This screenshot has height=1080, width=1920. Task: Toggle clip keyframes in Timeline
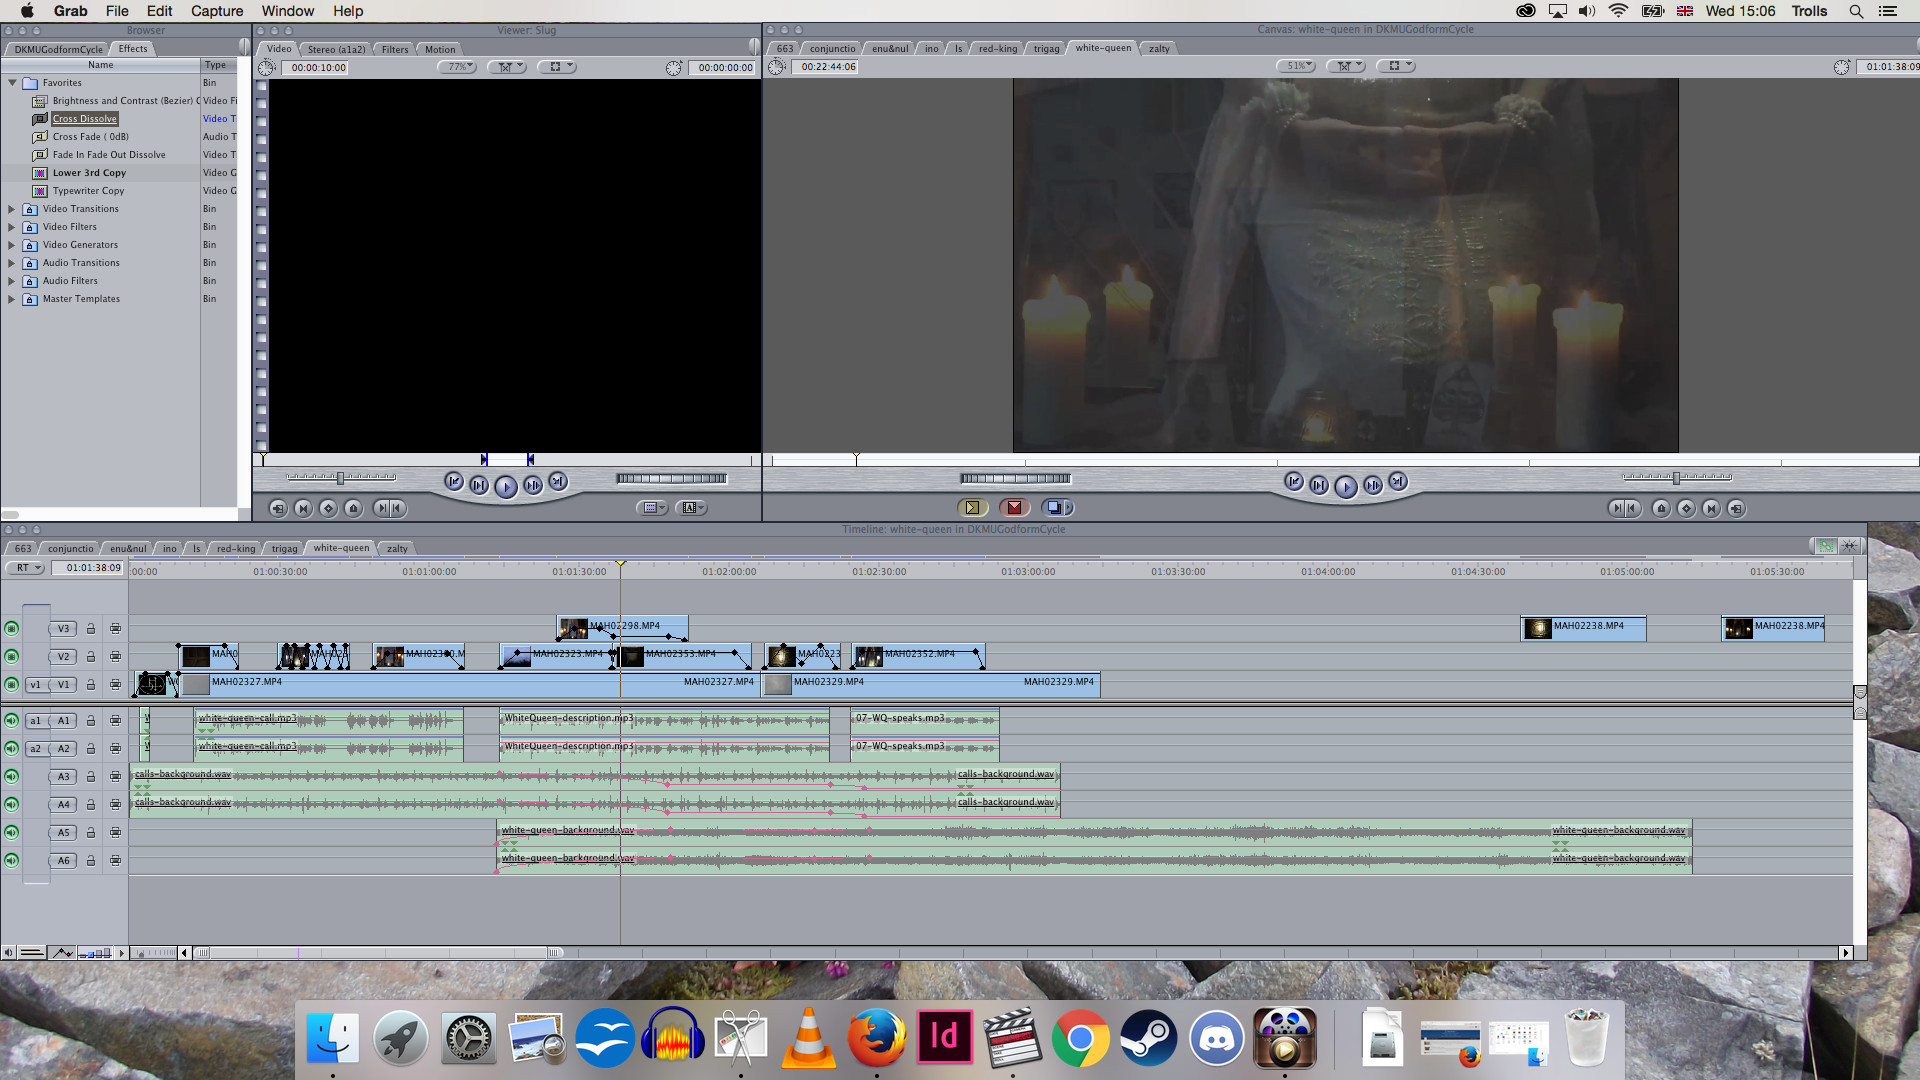pos(32,953)
